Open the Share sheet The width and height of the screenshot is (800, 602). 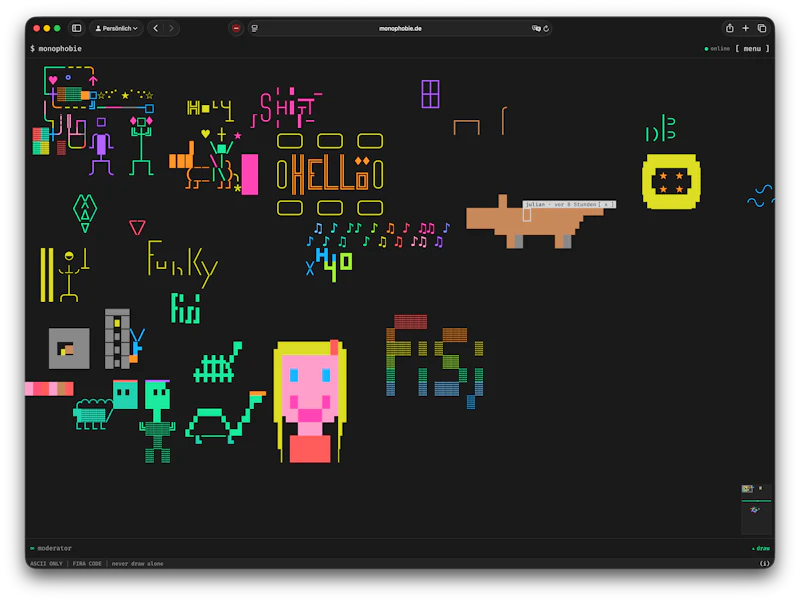730,29
